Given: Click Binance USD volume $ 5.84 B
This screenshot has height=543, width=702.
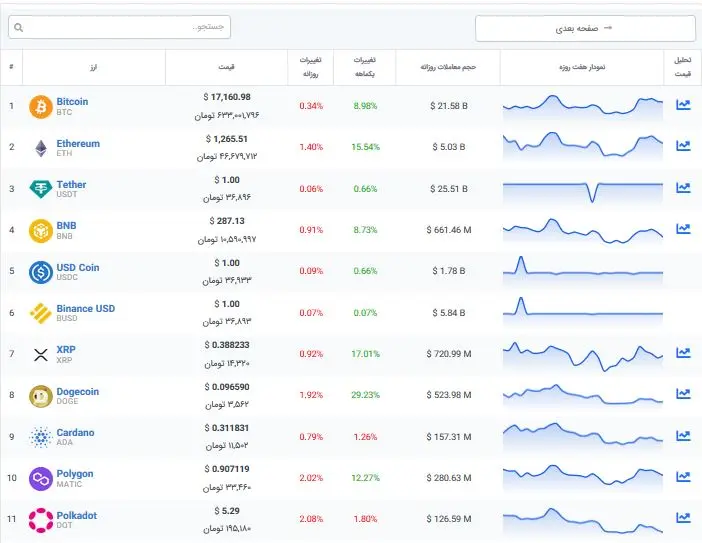Looking at the screenshot, I should pos(449,313).
